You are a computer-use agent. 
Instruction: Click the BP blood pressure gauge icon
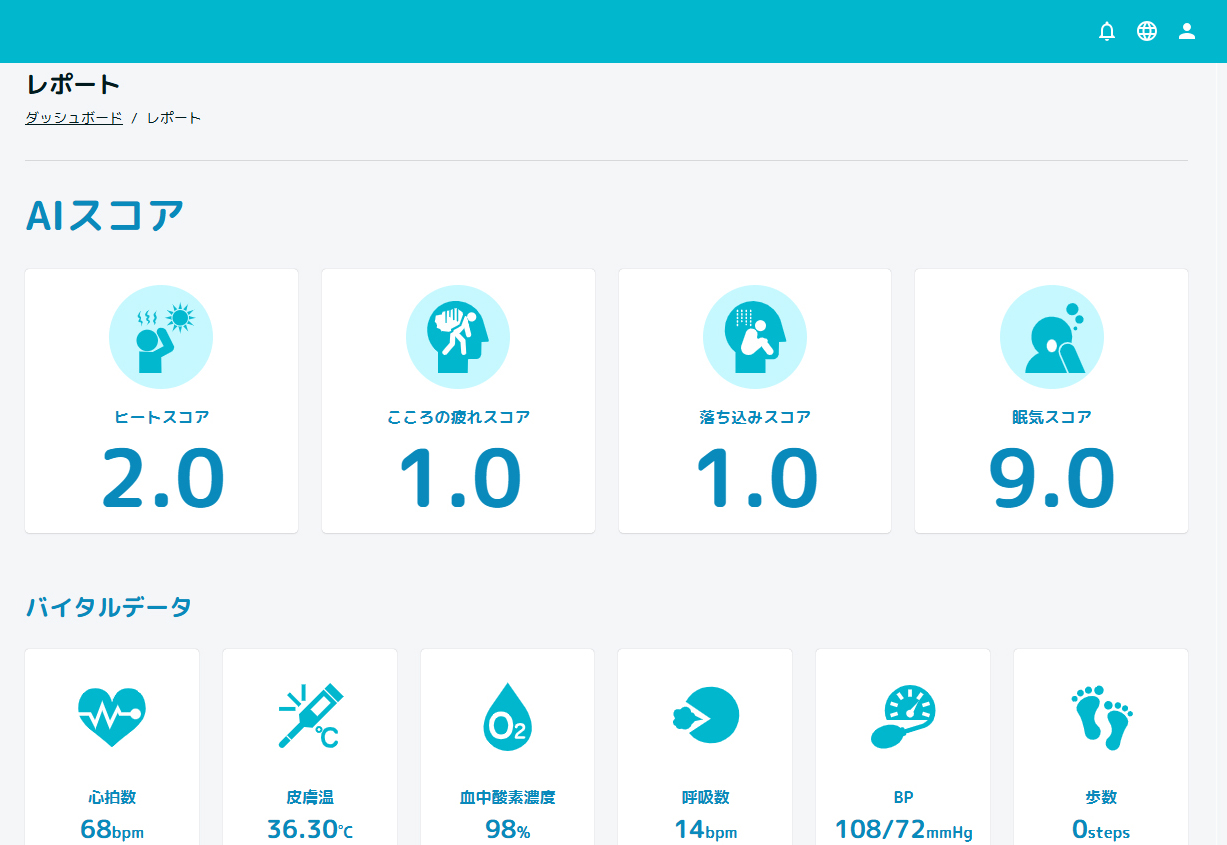903,716
